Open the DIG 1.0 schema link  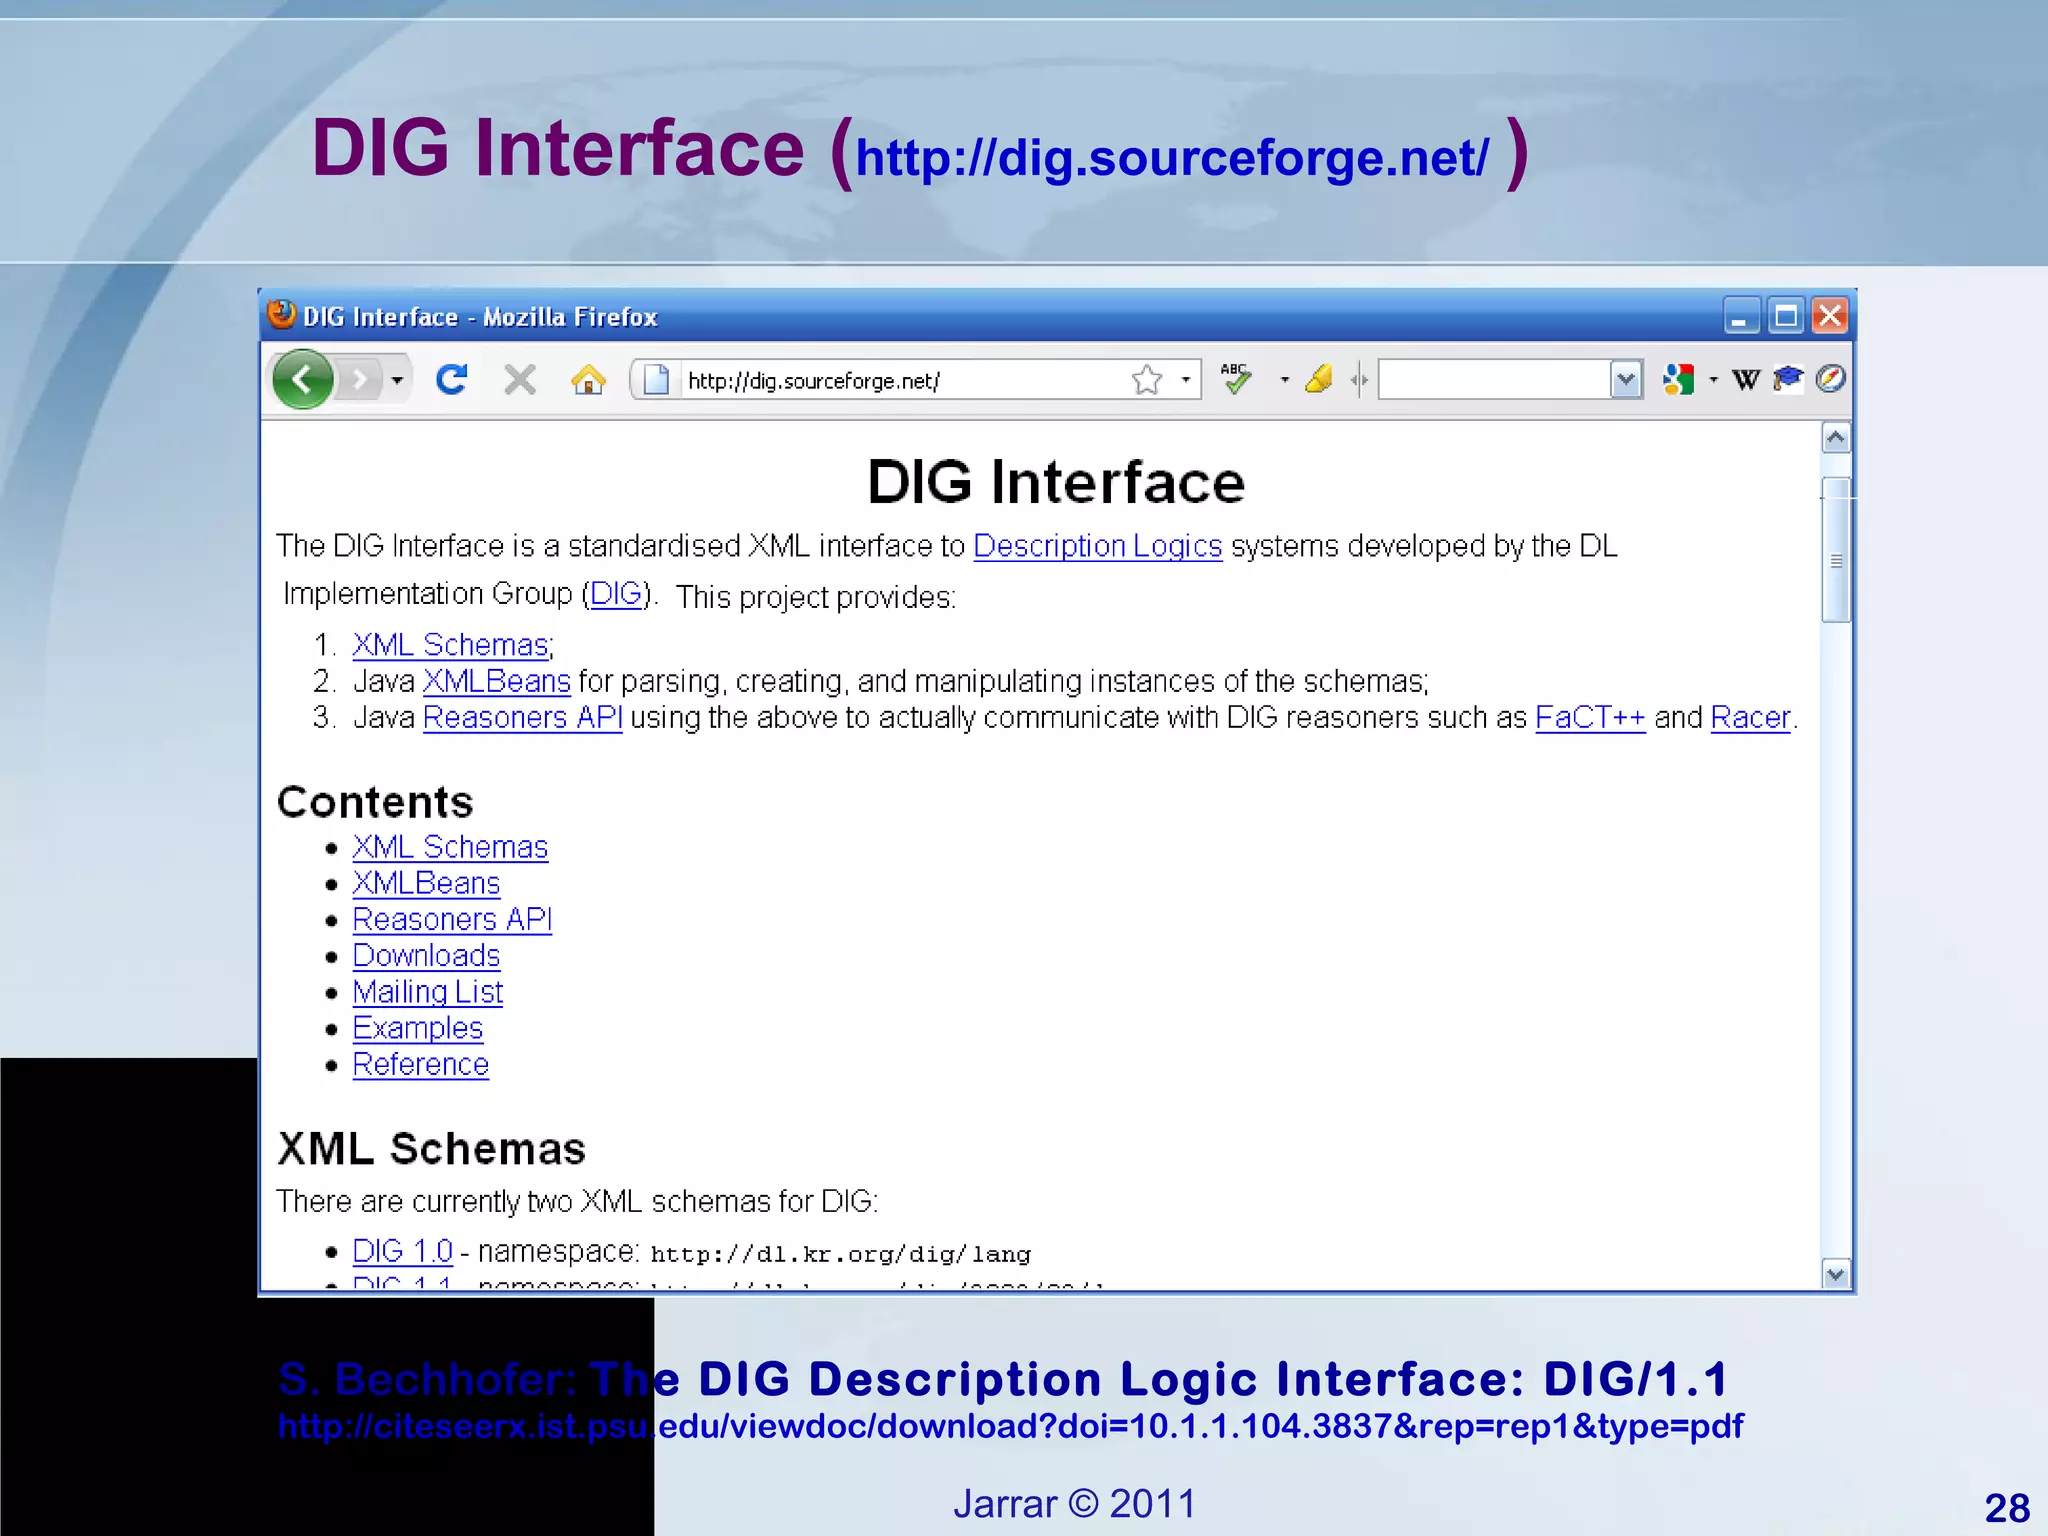(402, 1251)
